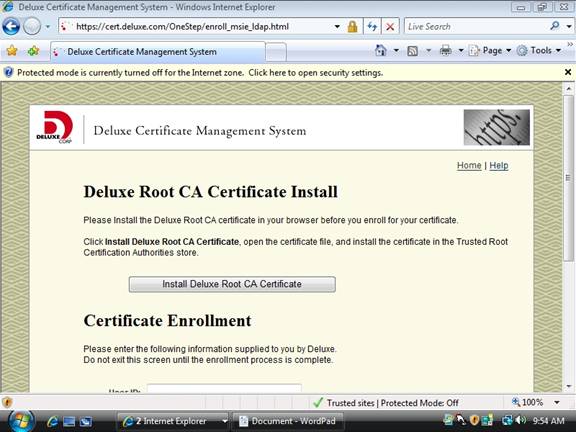Click the RSS Feeds toolbar icon
This screenshot has height=432, width=576.
(x=413, y=51)
